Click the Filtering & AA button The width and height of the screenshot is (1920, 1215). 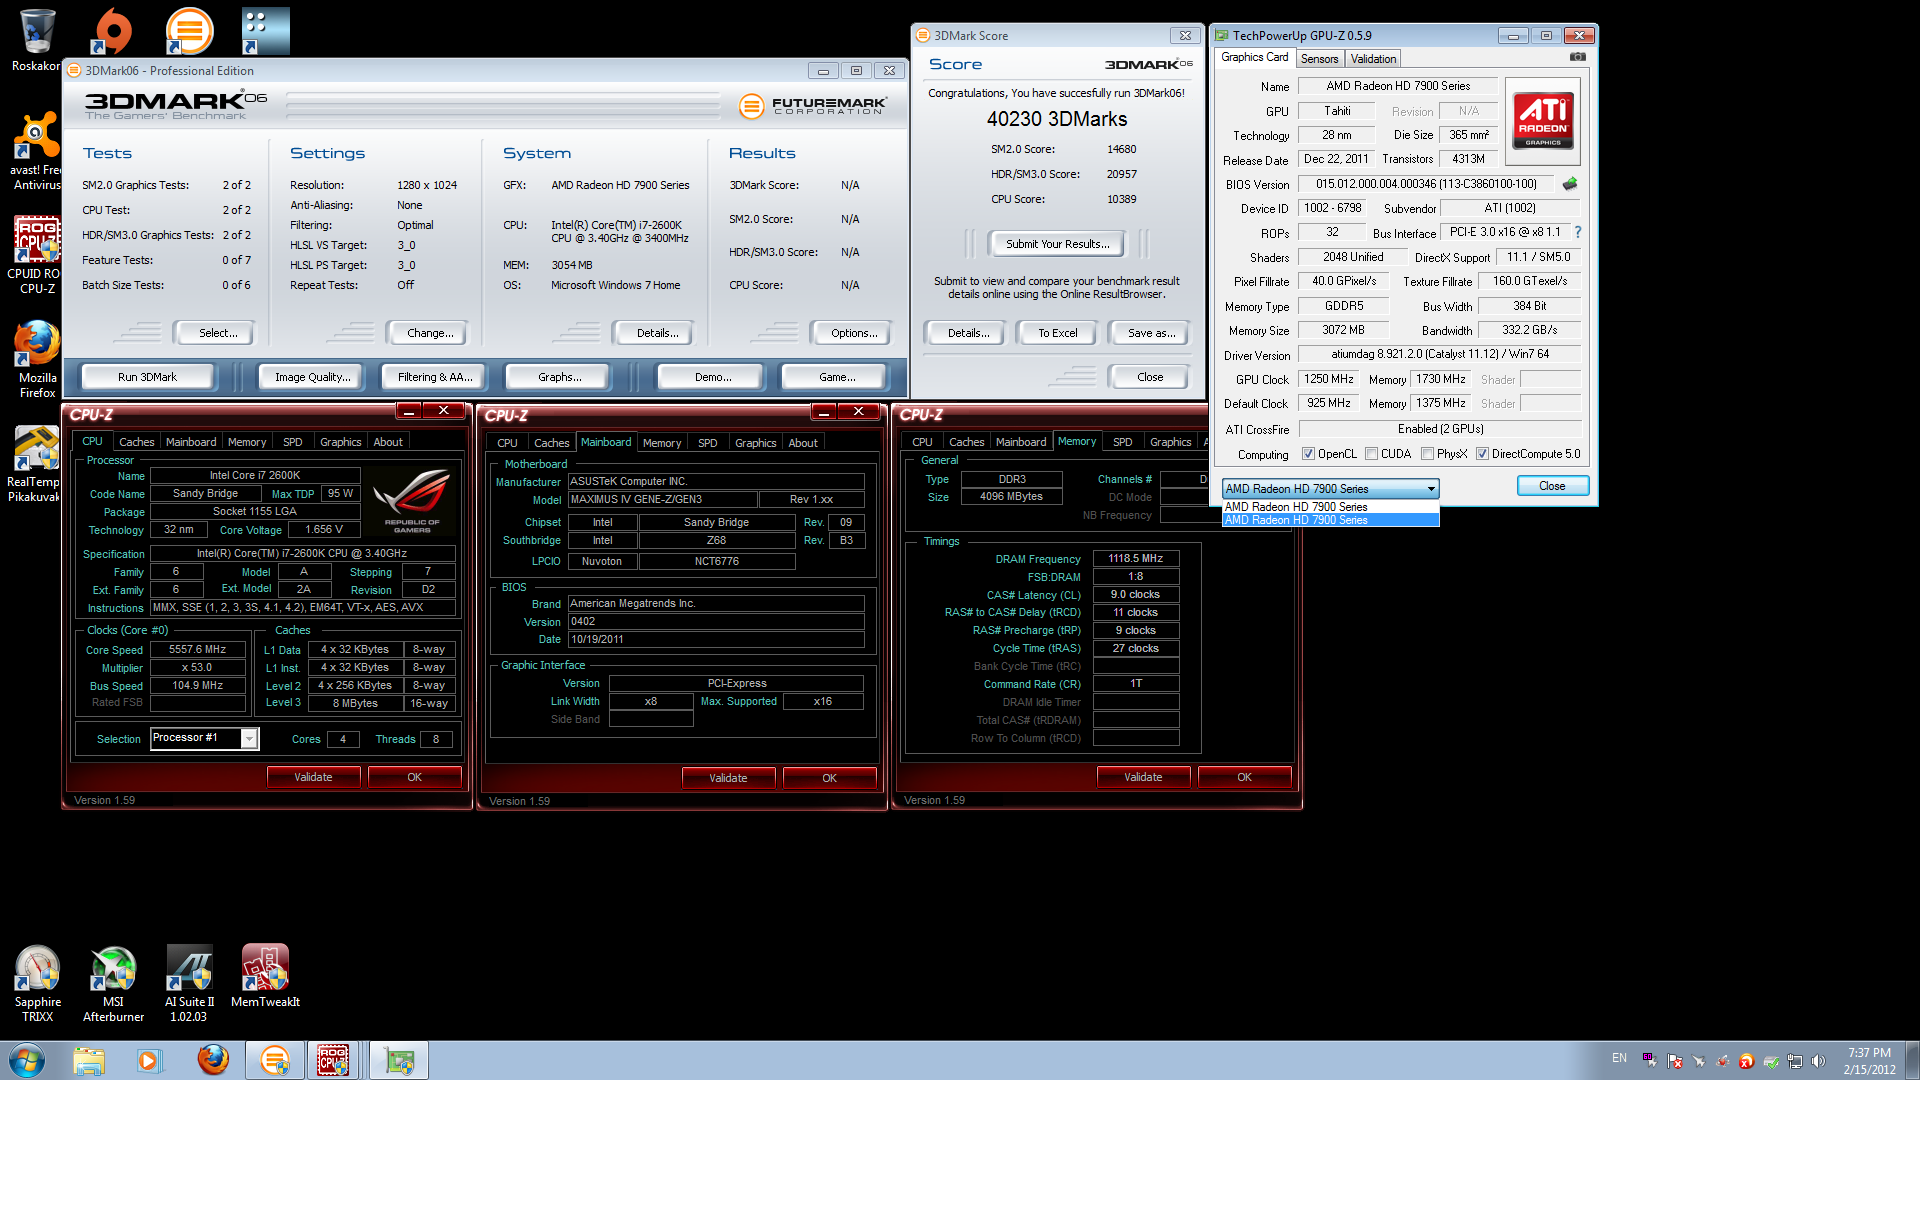434,377
